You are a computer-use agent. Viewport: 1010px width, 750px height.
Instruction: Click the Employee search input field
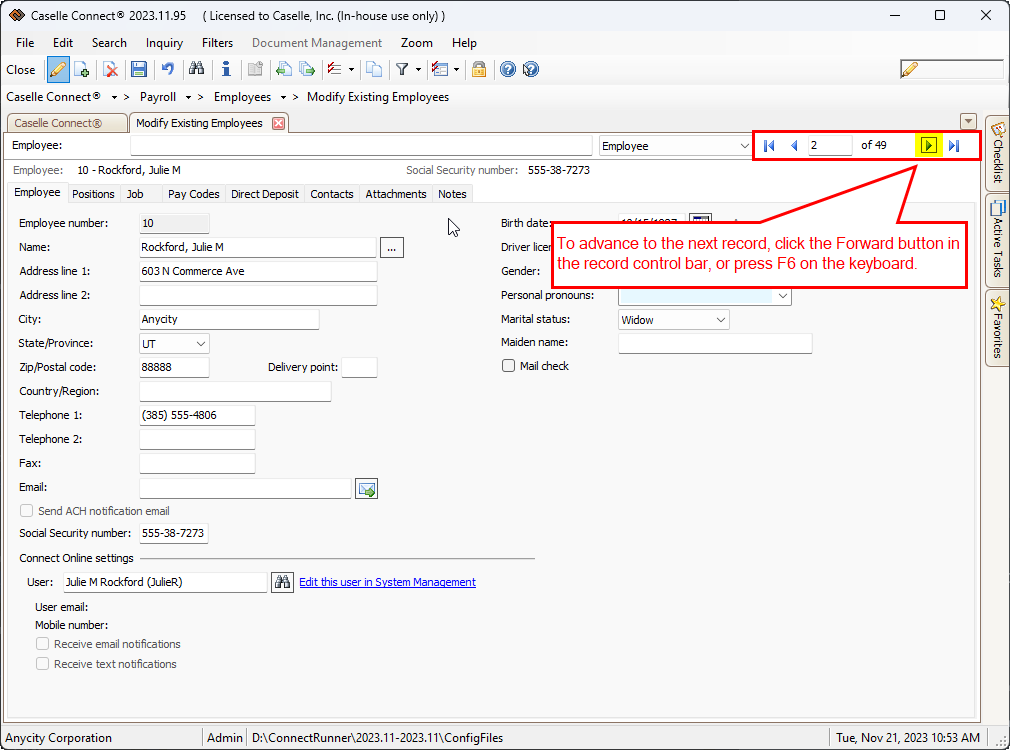[361, 146]
